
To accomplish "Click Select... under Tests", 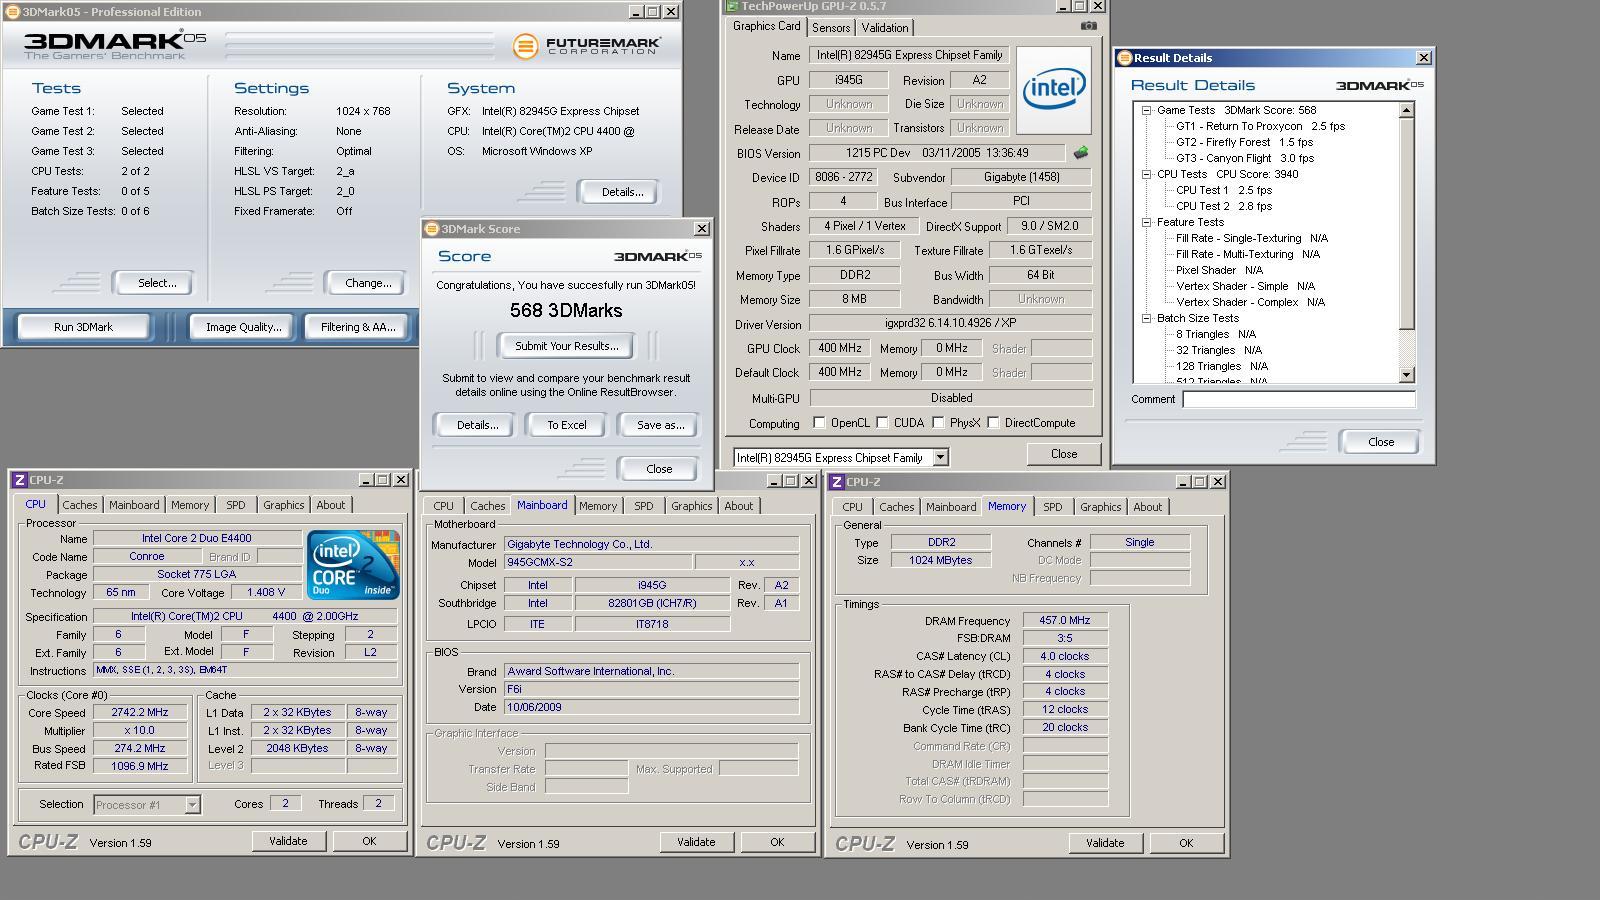I will point(157,283).
